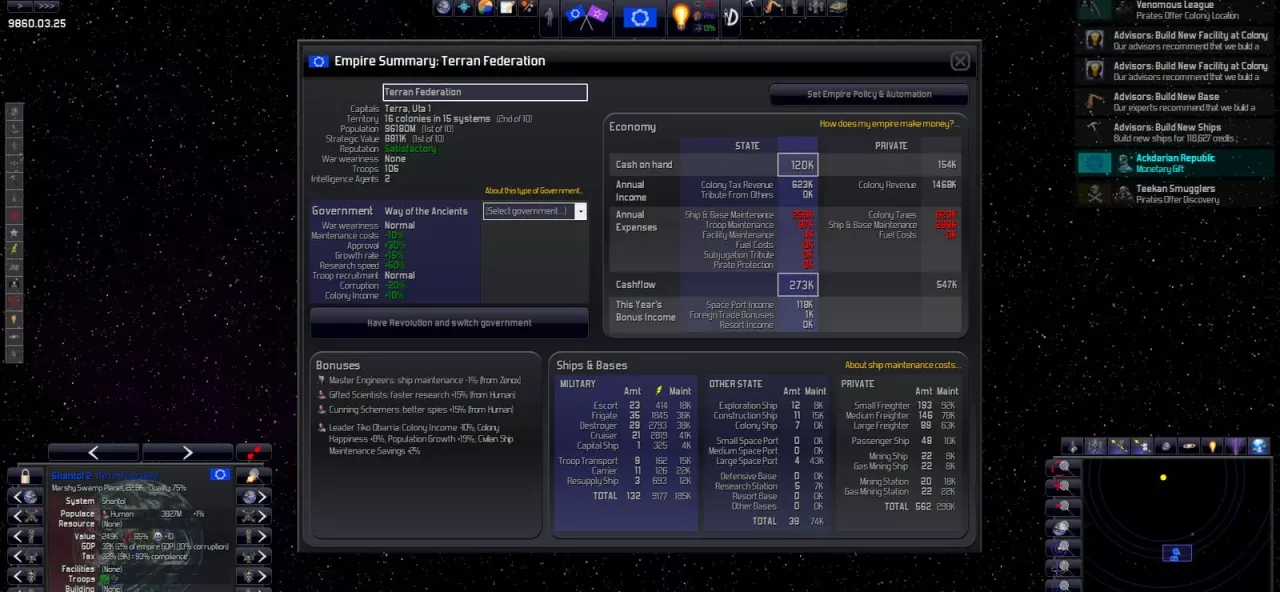Open 'About this type of Government' link
The image size is (1280, 592).
533,191
